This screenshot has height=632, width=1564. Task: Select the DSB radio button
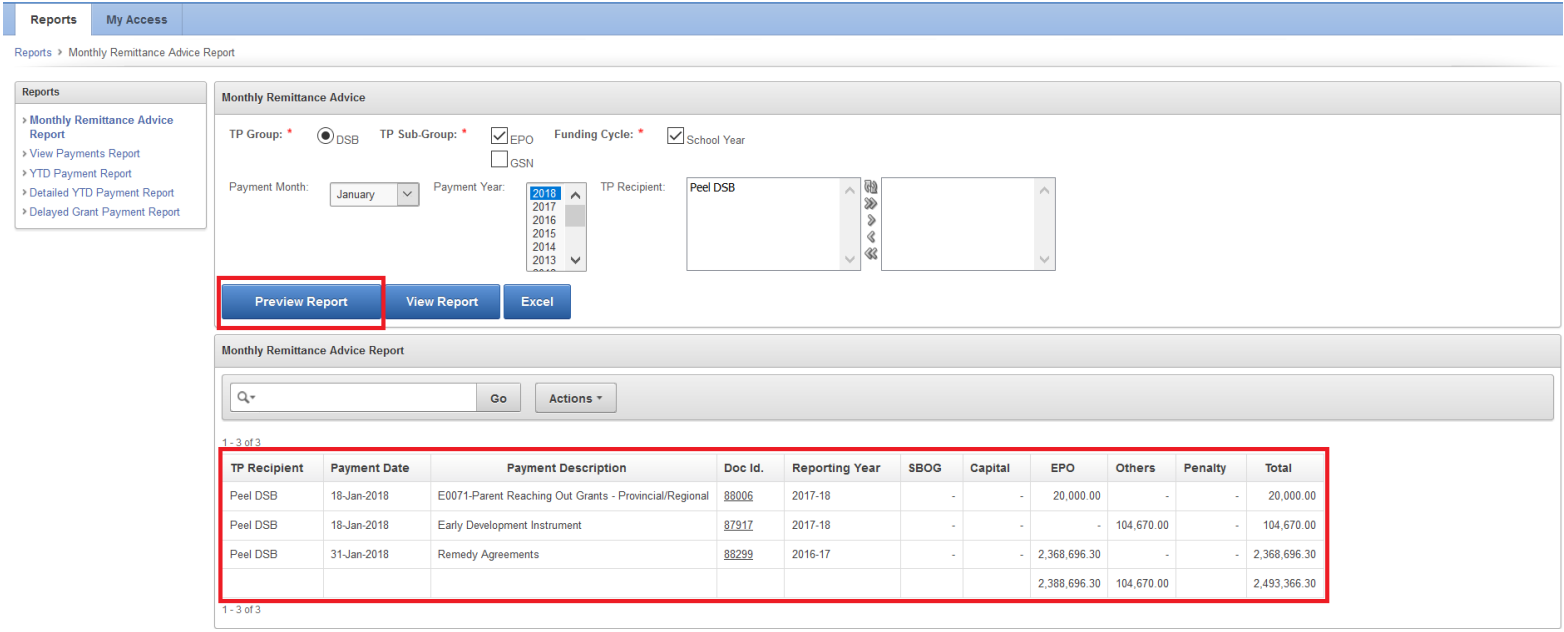click(325, 137)
